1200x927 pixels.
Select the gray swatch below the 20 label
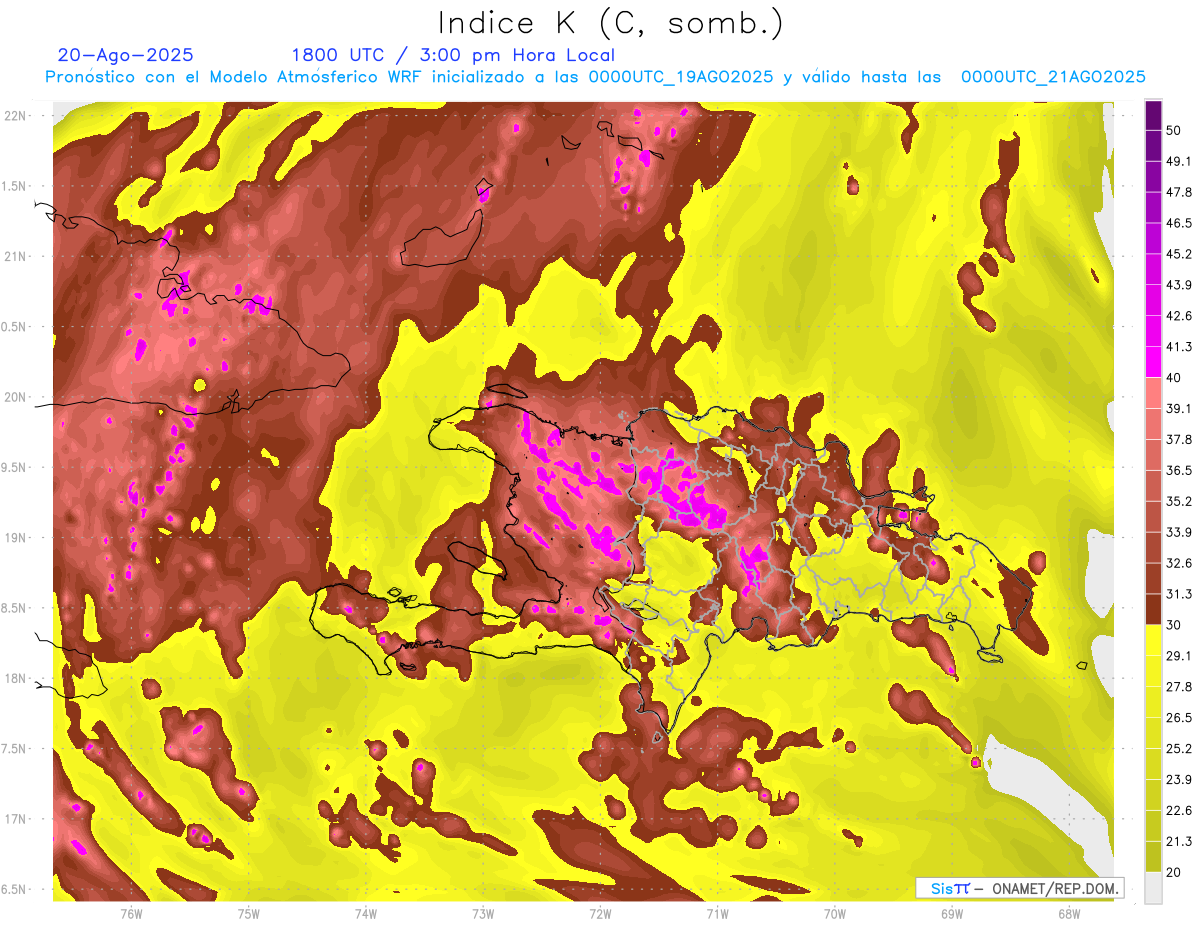tap(1153, 888)
